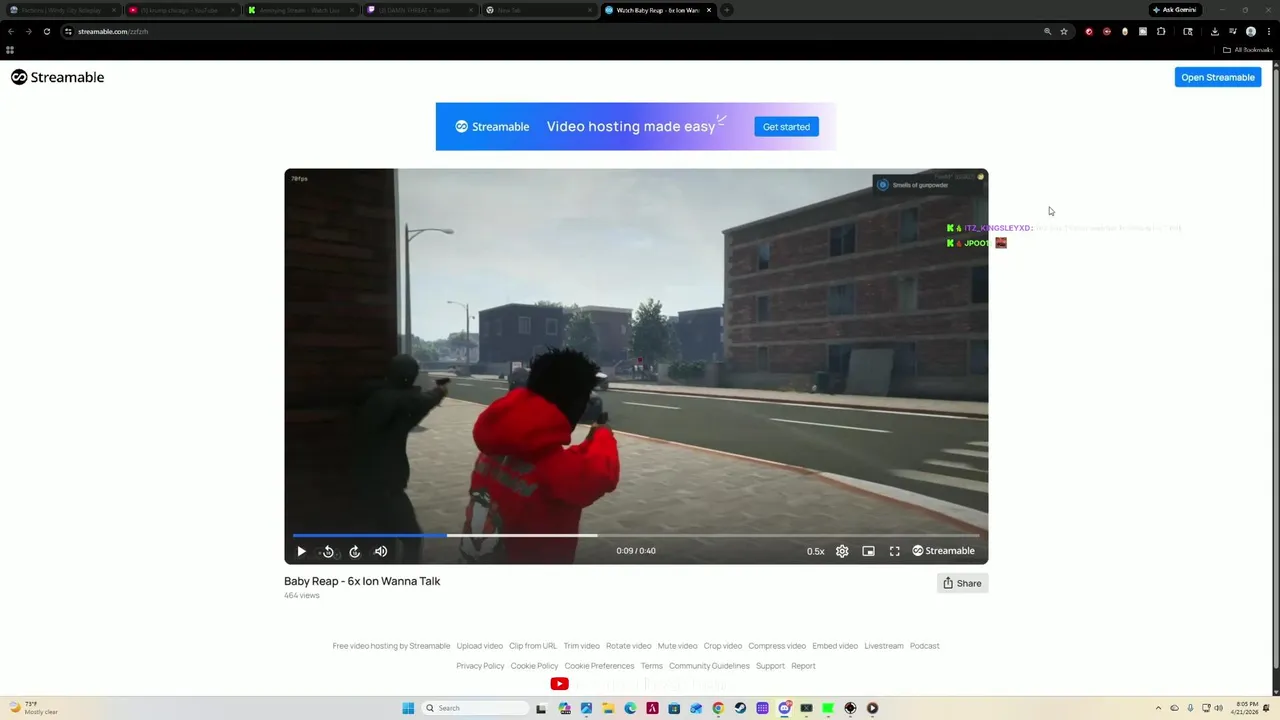Toggle picture-in-picture mode

click(868, 551)
